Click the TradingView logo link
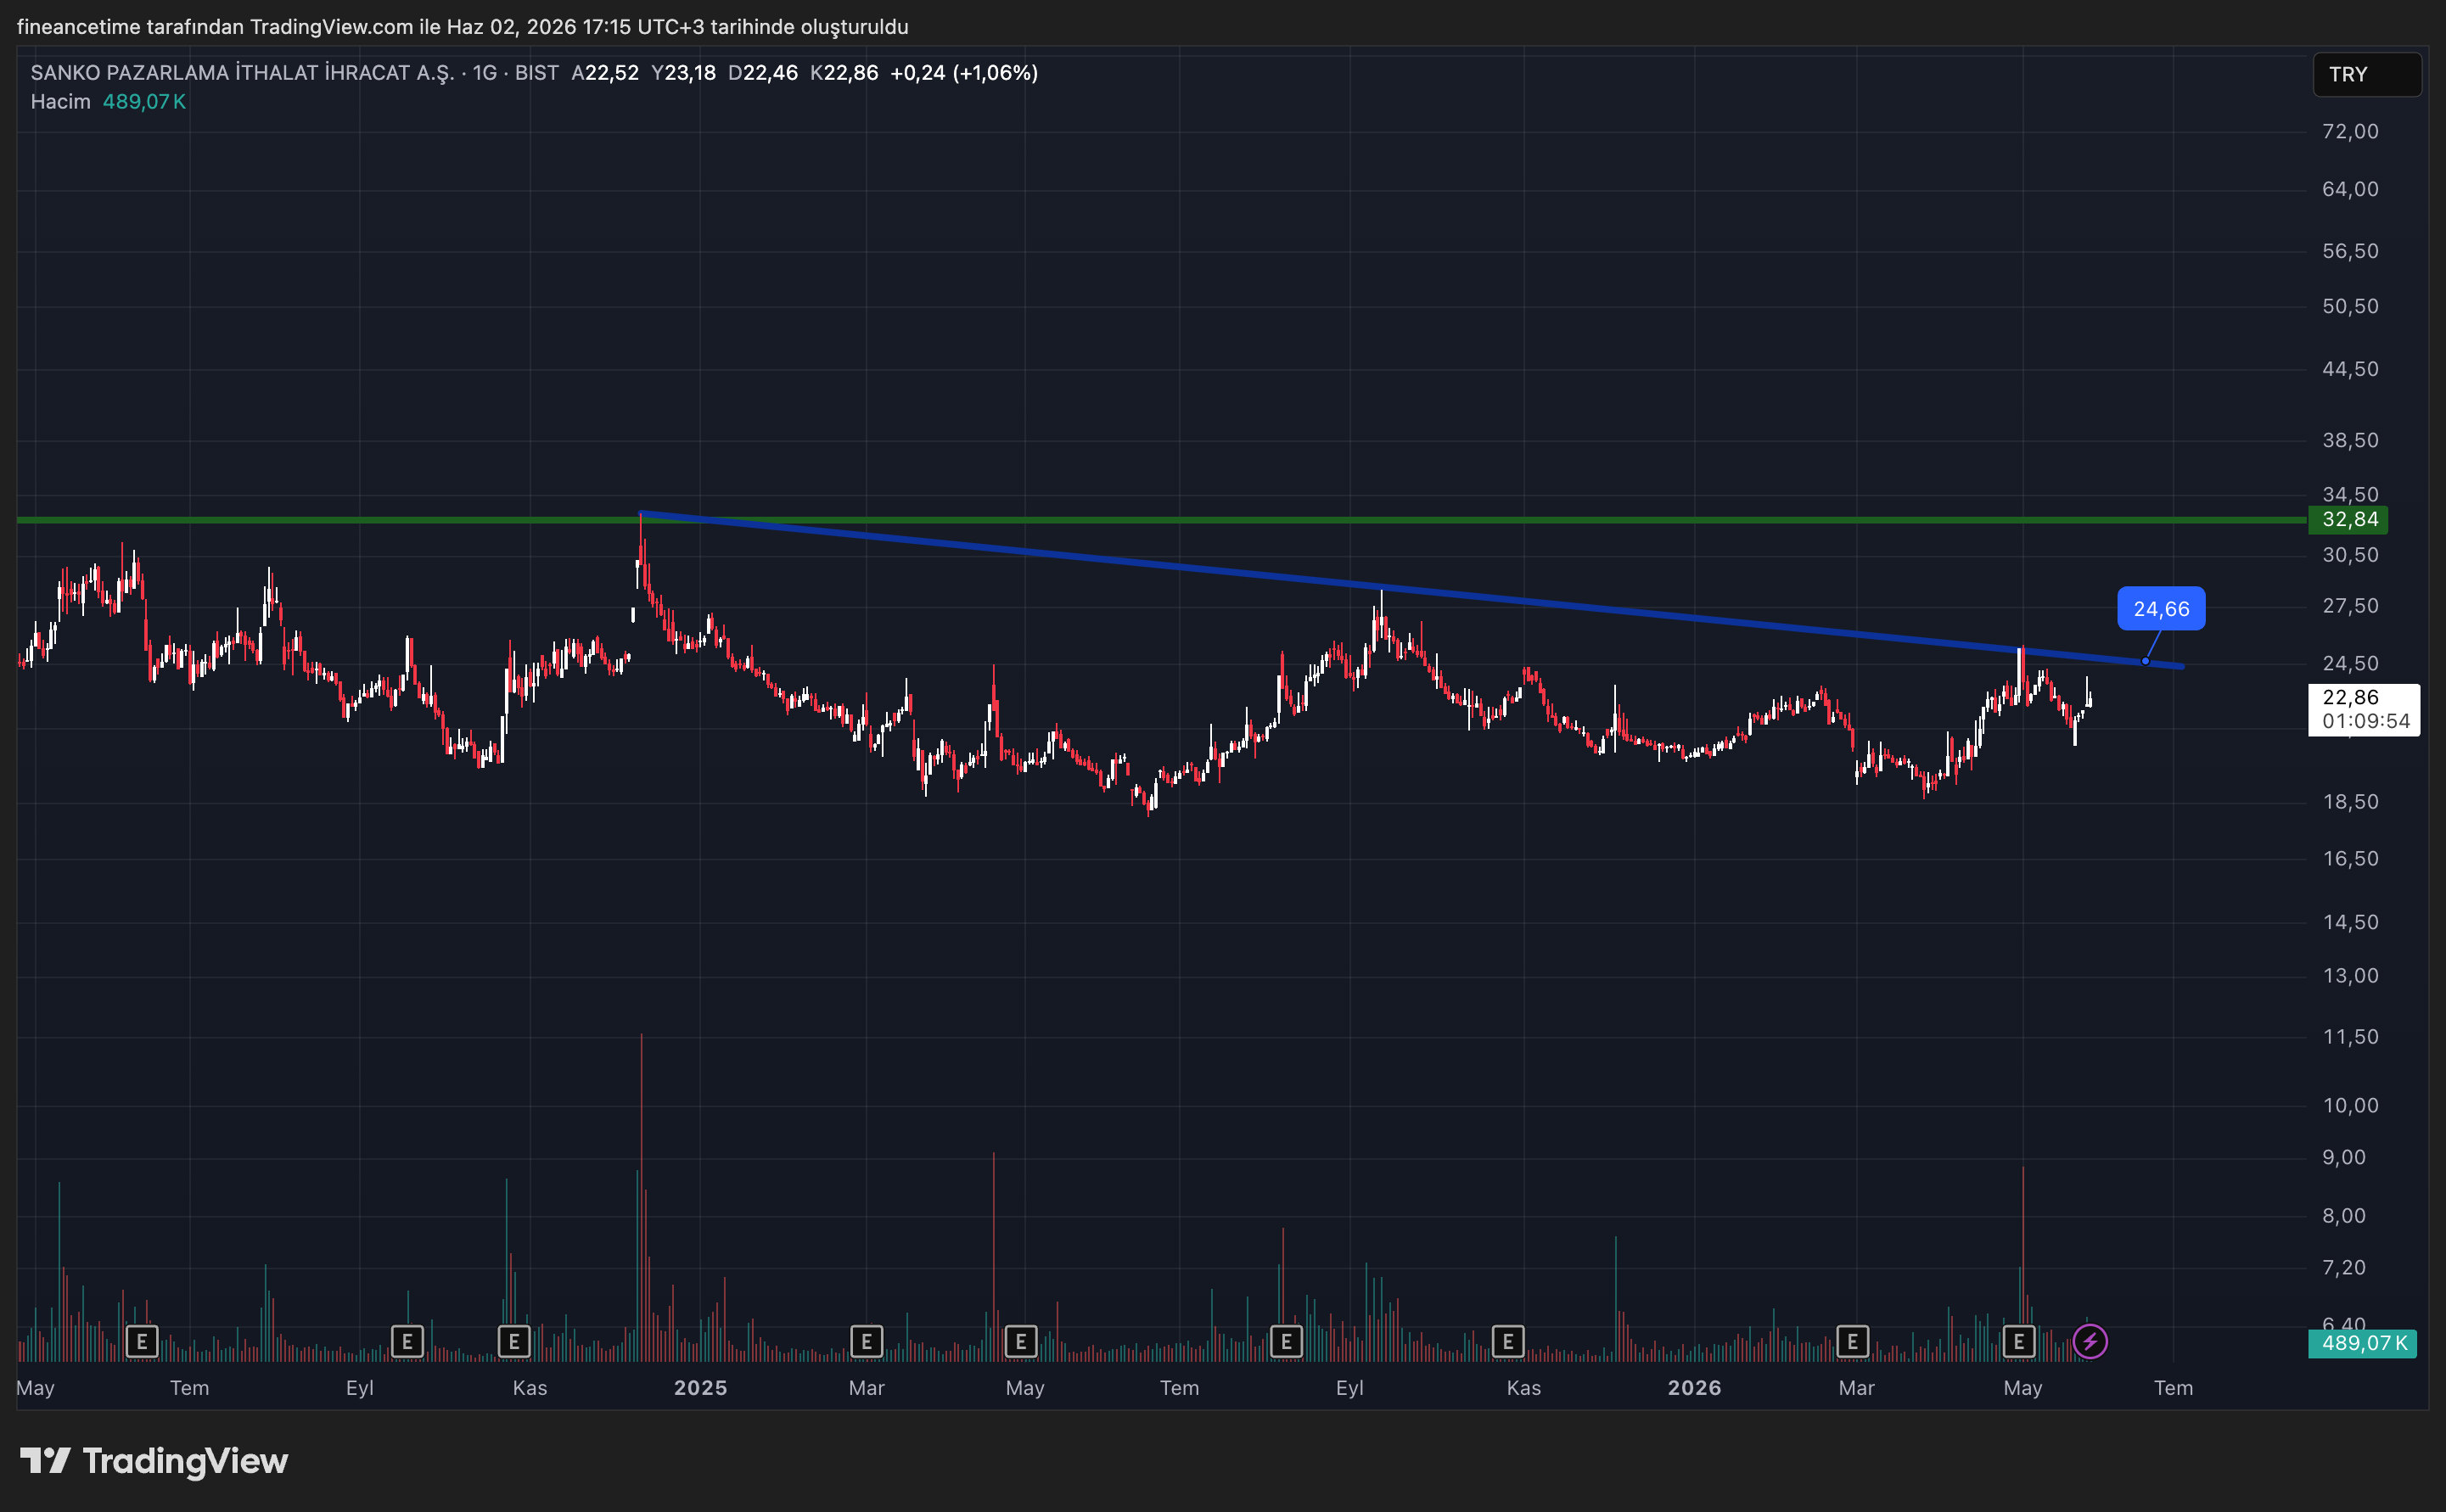 pyautogui.click(x=154, y=1461)
